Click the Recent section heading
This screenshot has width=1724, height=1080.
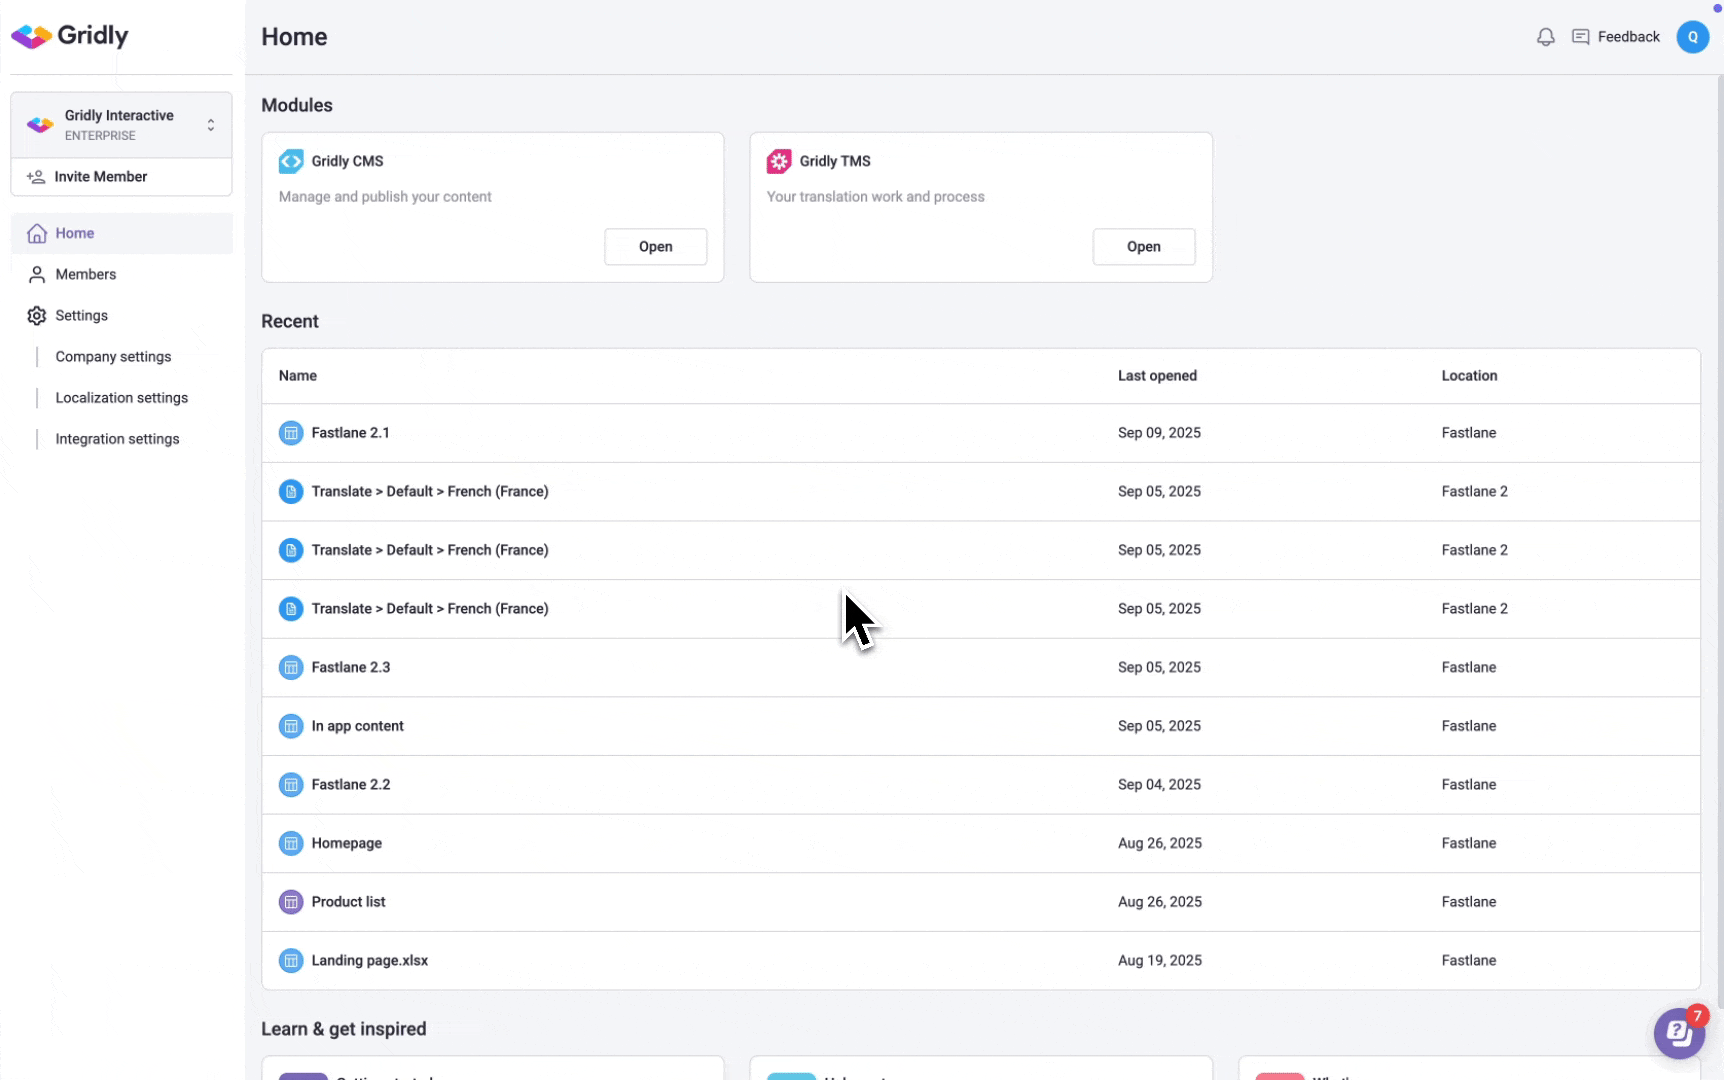(290, 322)
